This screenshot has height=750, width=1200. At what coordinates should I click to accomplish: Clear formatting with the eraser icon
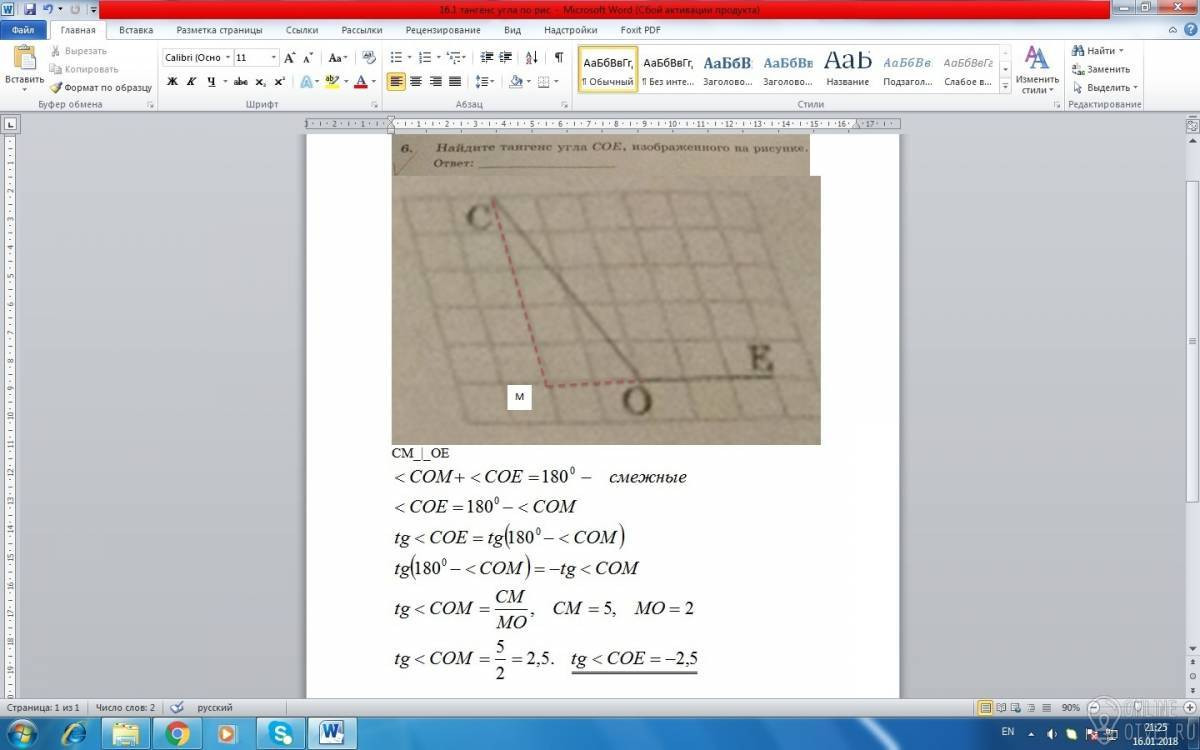(x=369, y=58)
